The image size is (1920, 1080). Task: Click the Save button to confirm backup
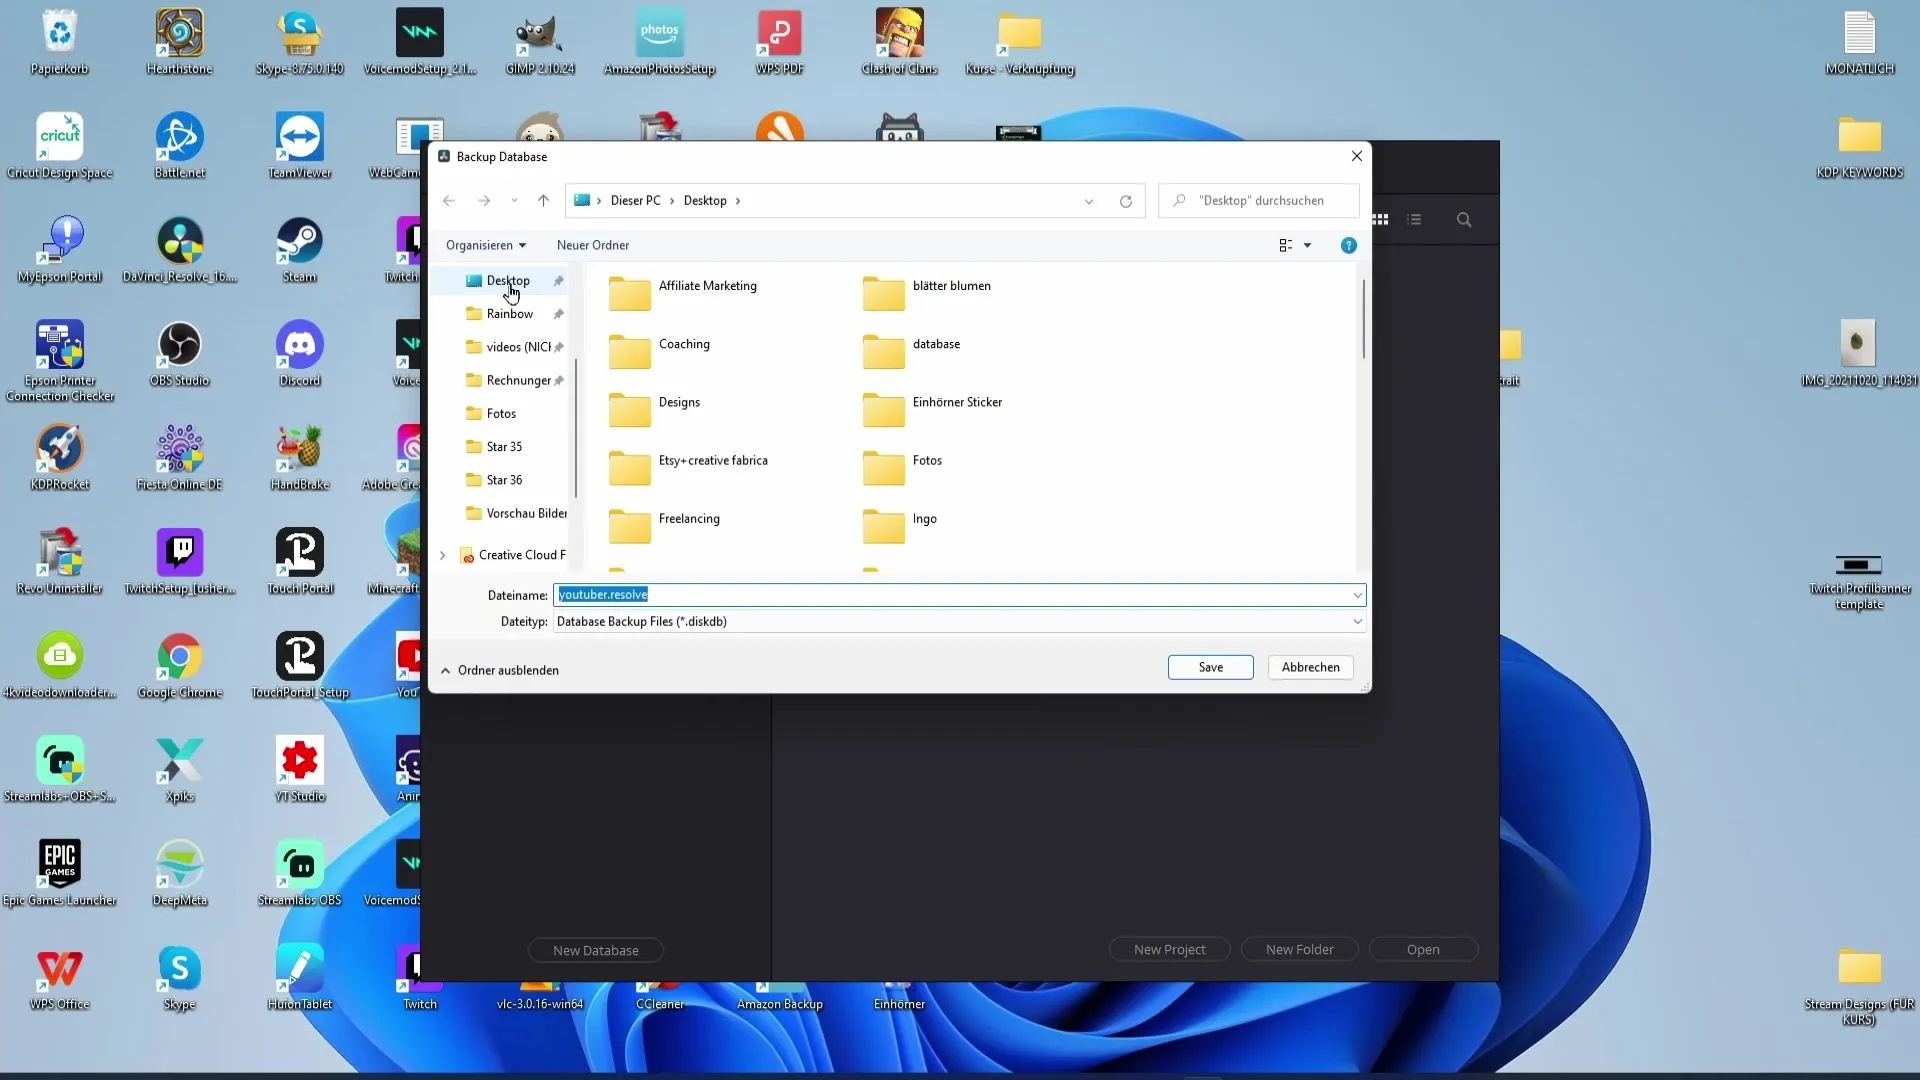click(x=1211, y=666)
